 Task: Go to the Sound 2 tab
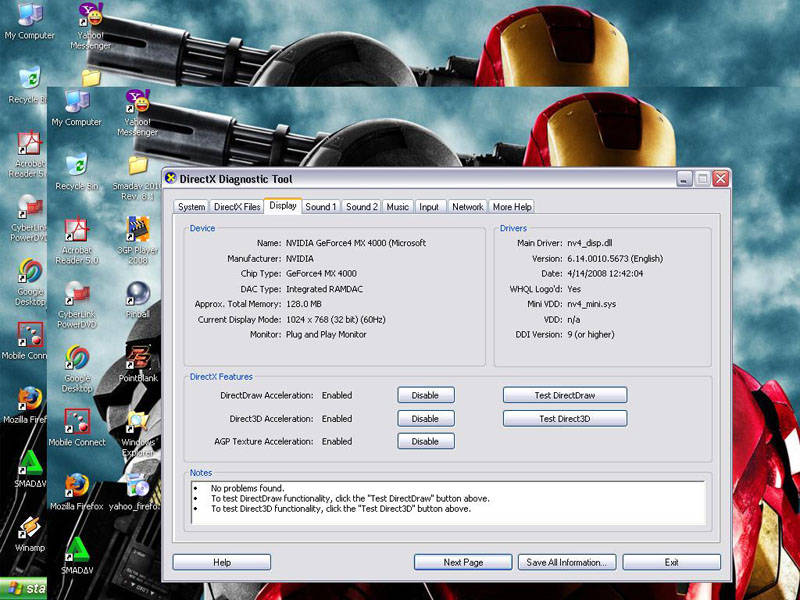[x=362, y=207]
